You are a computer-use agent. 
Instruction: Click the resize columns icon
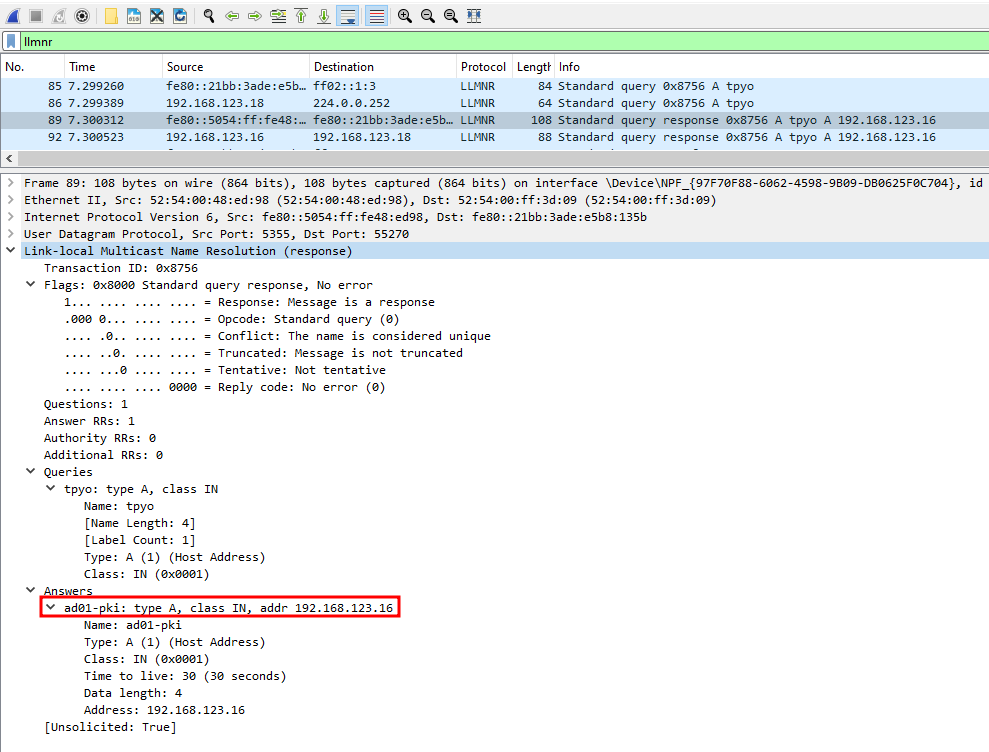click(474, 16)
